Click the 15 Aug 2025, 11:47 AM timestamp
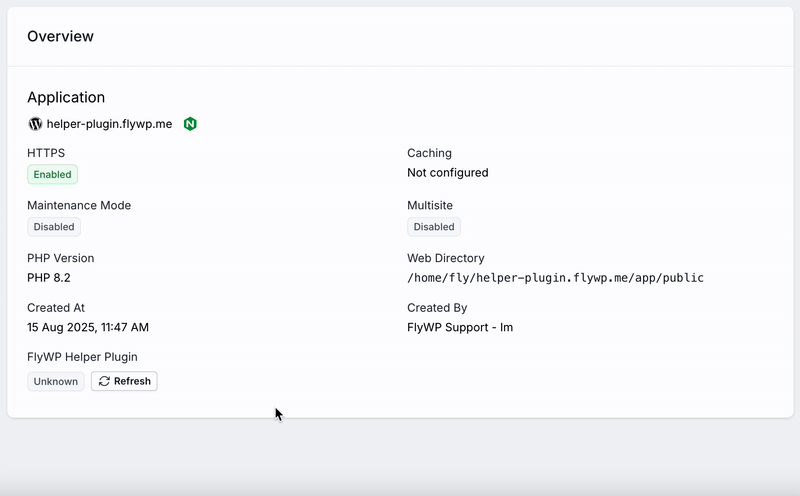This screenshot has width=800, height=496. tap(88, 327)
